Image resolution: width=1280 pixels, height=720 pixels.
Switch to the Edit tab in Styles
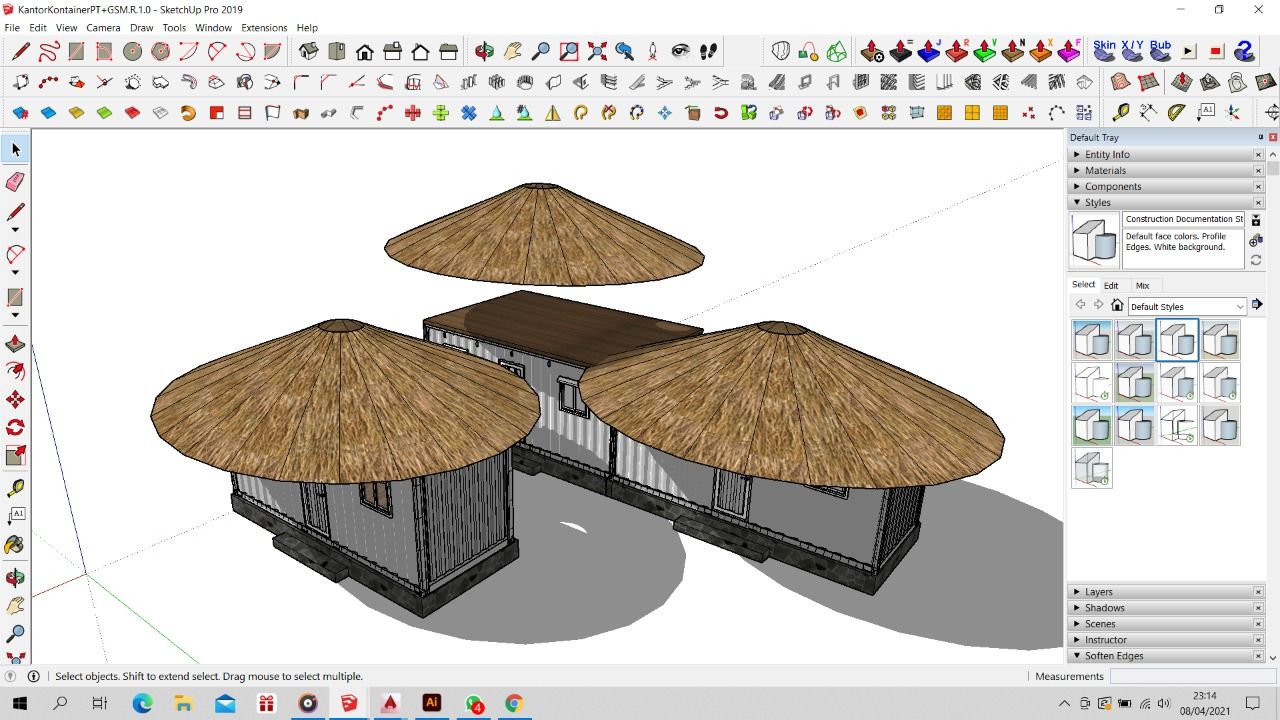1111,286
